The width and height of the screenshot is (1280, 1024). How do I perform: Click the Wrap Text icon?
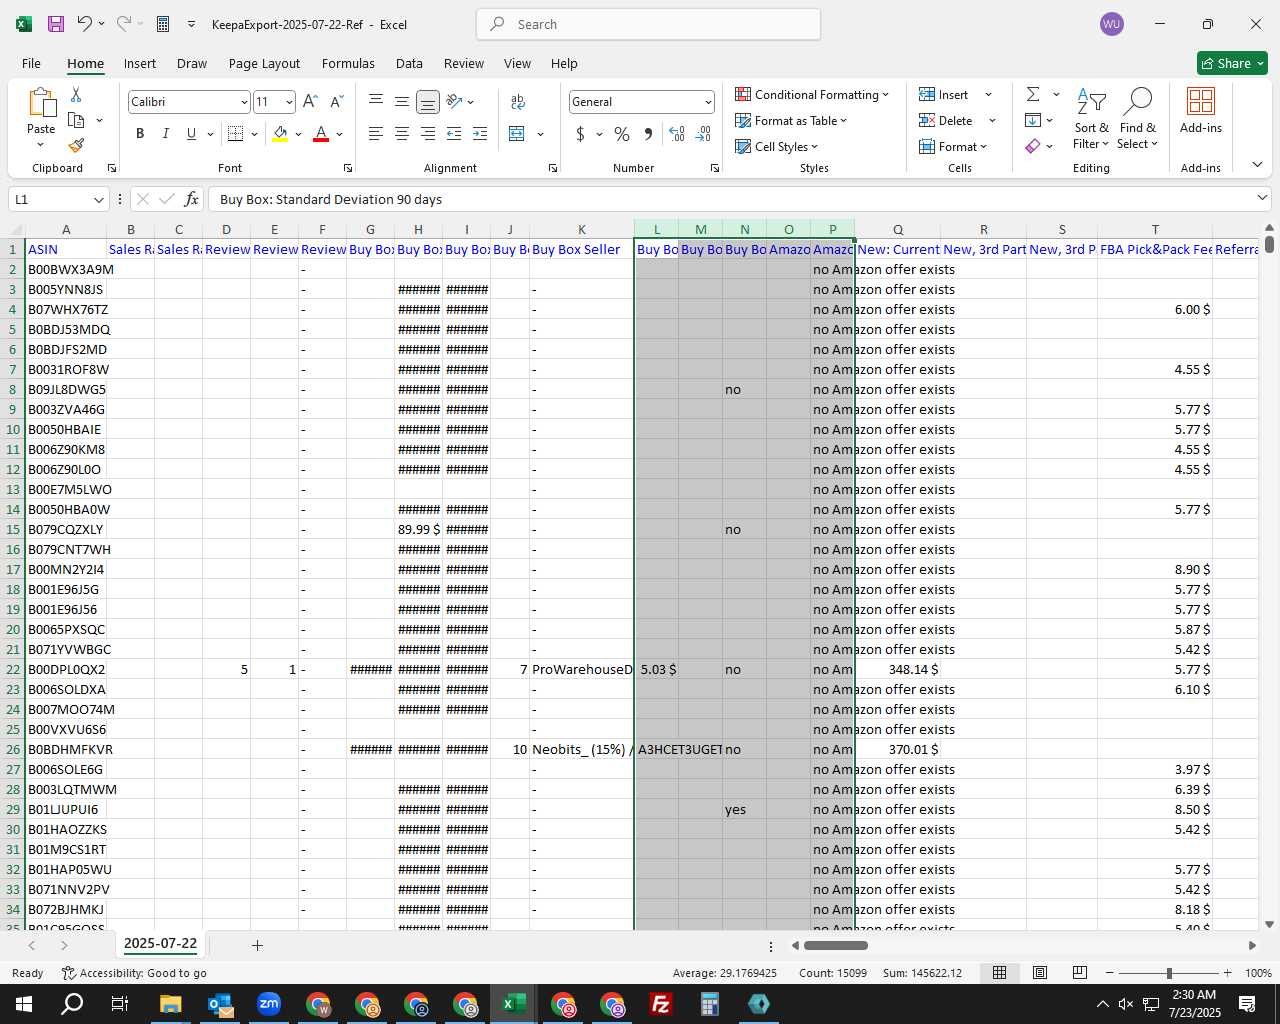(518, 102)
